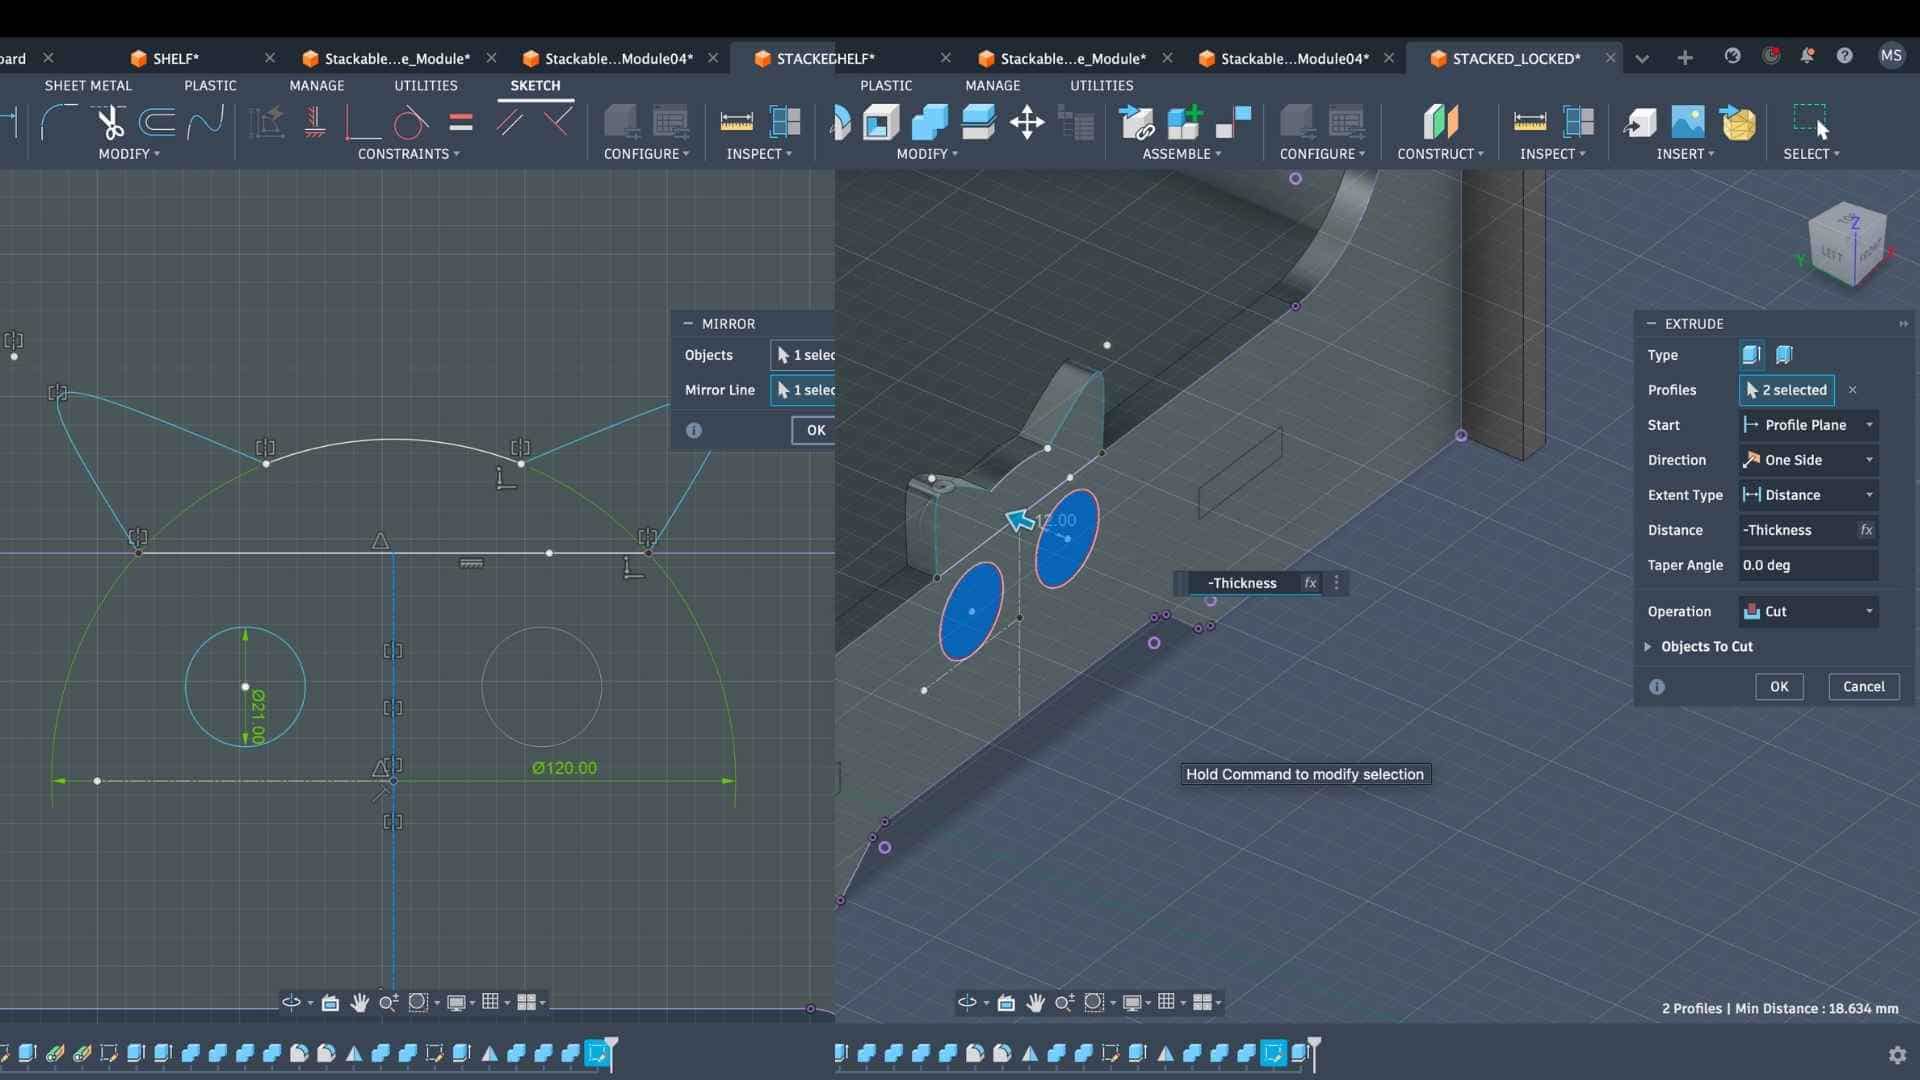Screen dimensions: 1920x1080
Task: Activate Mirror Line selection box
Action: pyautogui.click(x=804, y=390)
